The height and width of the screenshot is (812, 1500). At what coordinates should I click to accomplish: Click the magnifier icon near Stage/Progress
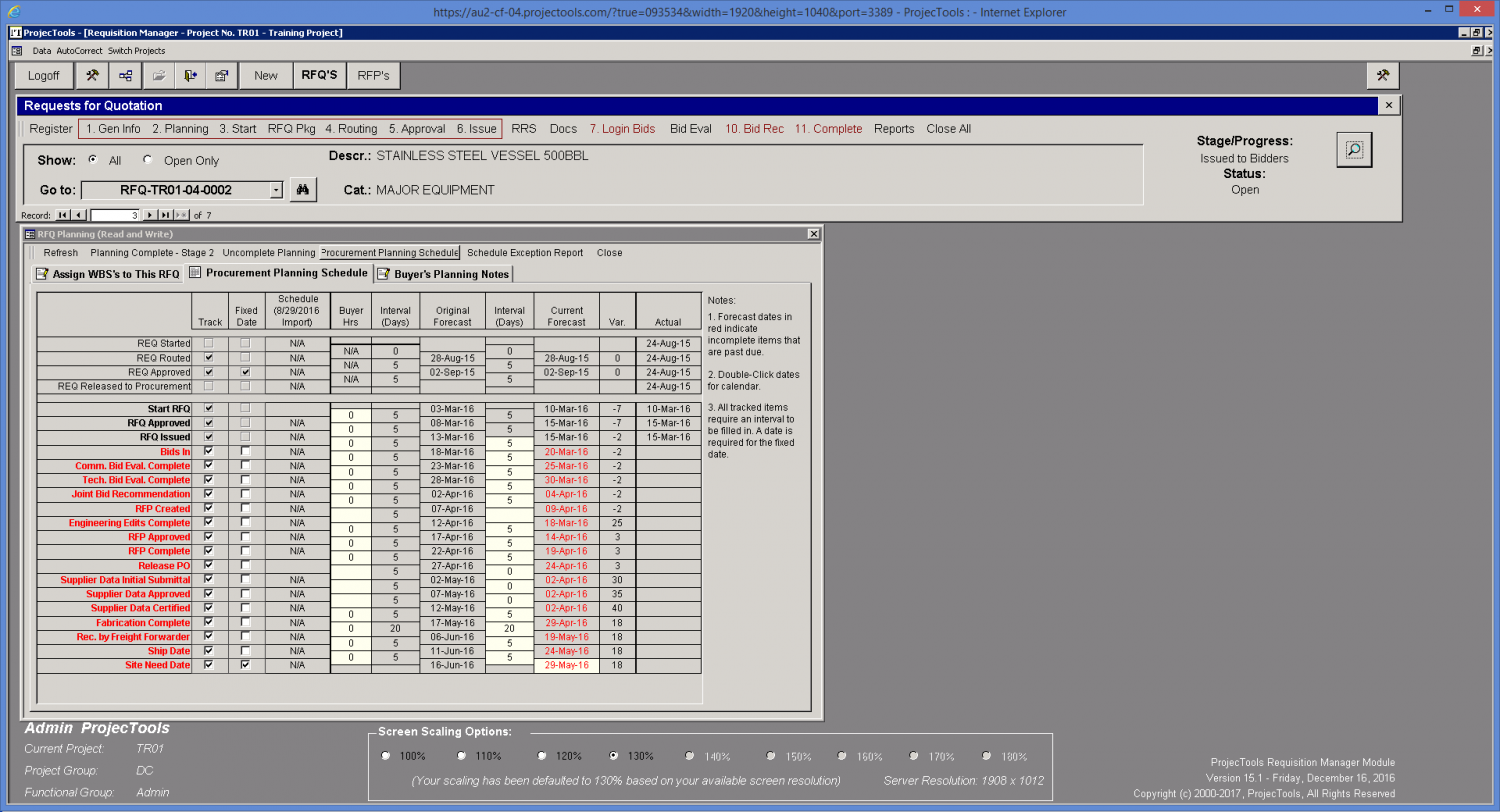point(1354,150)
